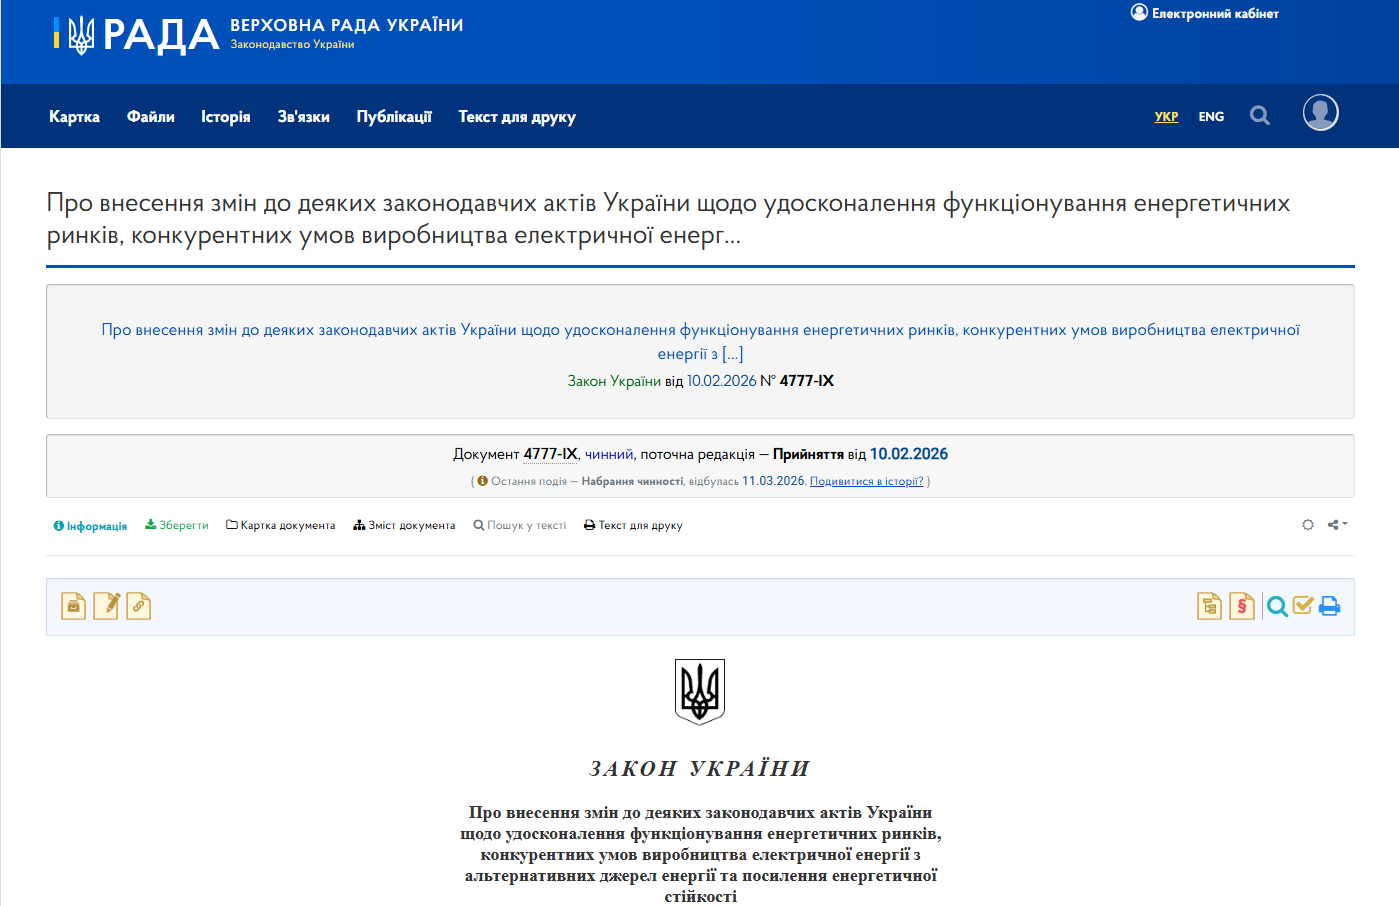Click Інформація with info icon
1399x906 pixels.
(x=90, y=526)
